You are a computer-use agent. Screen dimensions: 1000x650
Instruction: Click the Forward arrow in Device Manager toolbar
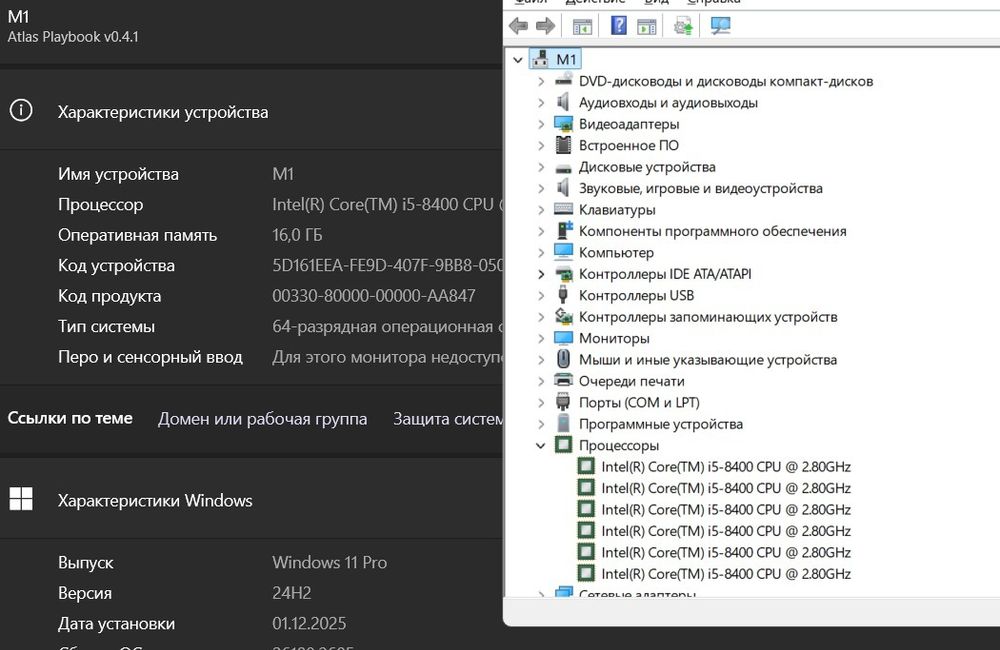coord(545,26)
